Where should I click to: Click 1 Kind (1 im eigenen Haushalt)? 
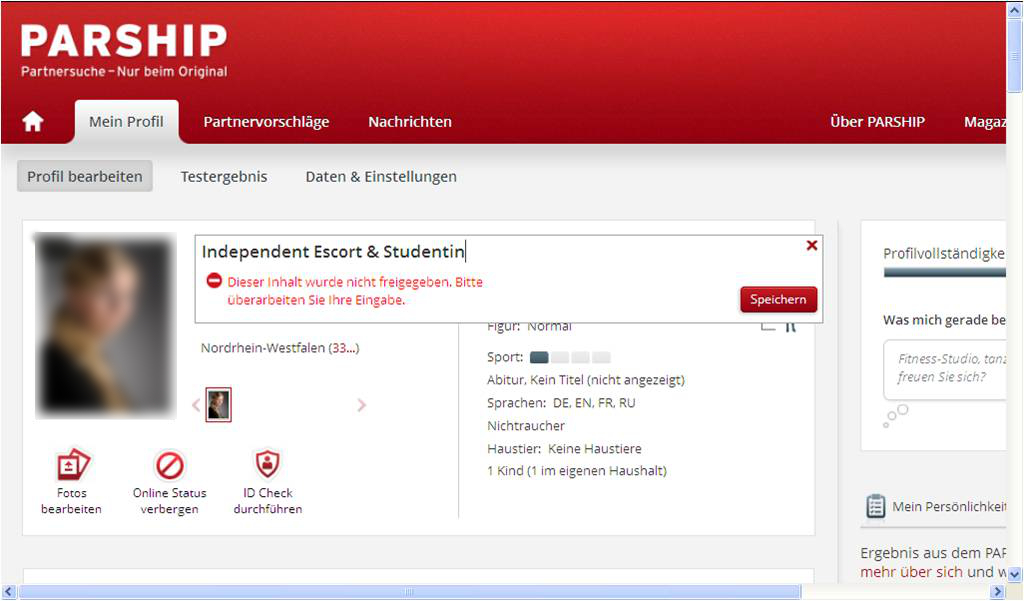coord(577,471)
